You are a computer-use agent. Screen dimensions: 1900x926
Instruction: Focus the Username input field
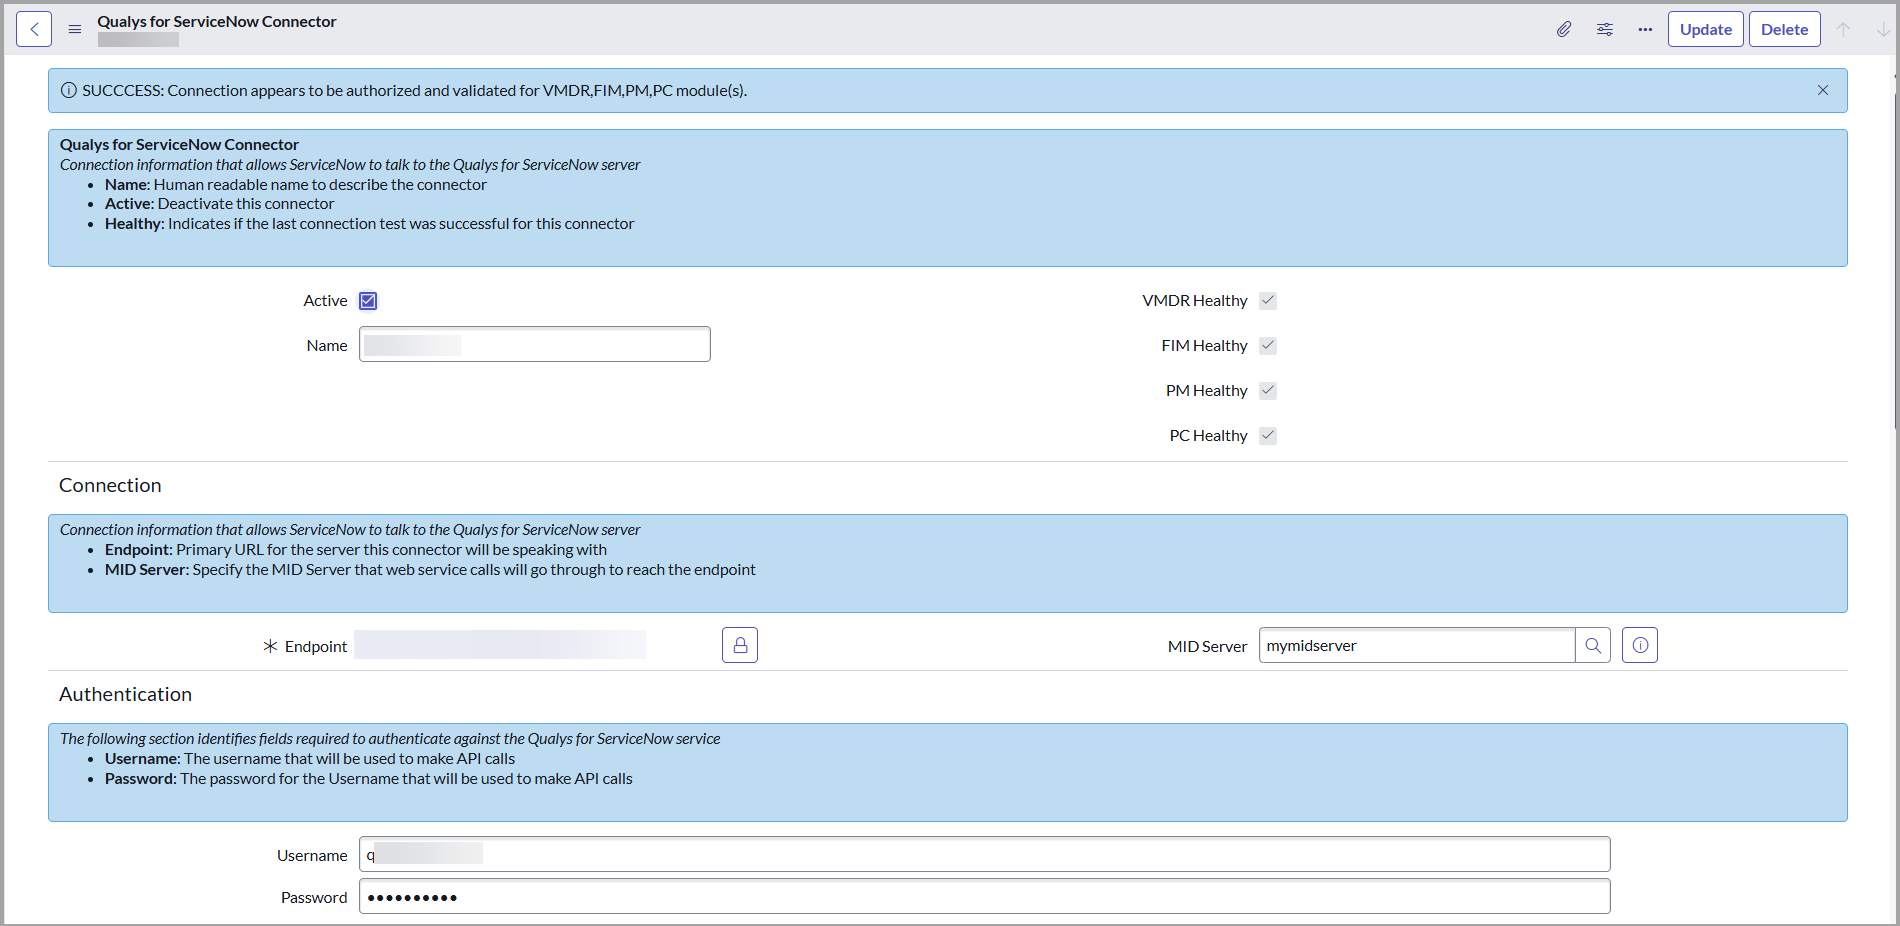[985, 854]
